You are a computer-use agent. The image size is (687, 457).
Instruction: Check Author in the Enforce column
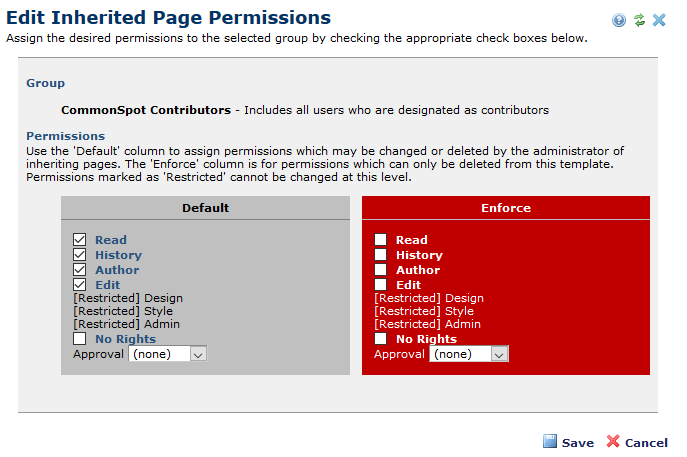(x=381, y=270)
